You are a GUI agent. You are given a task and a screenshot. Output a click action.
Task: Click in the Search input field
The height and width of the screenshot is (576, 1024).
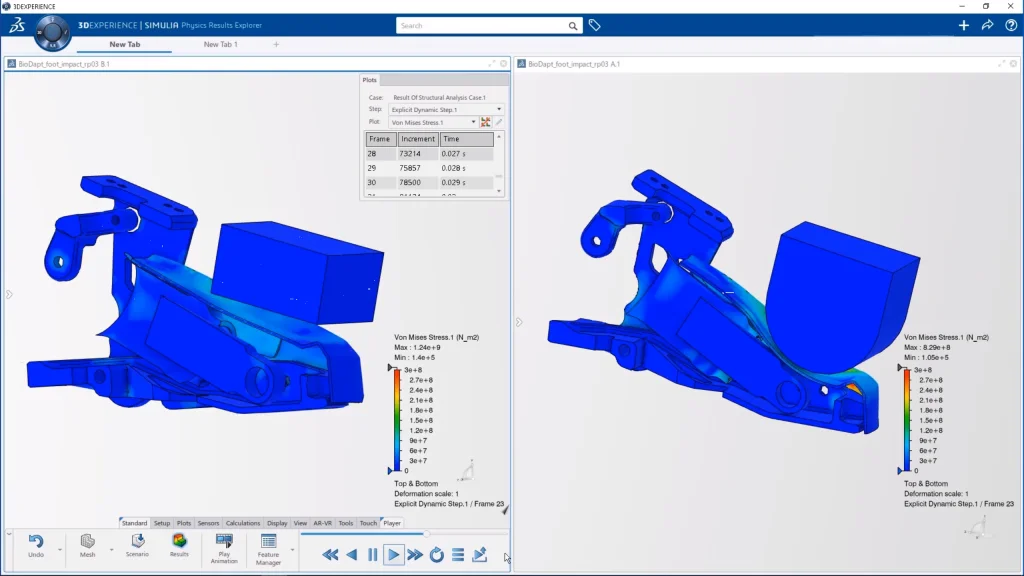click(x=480, y=26)
